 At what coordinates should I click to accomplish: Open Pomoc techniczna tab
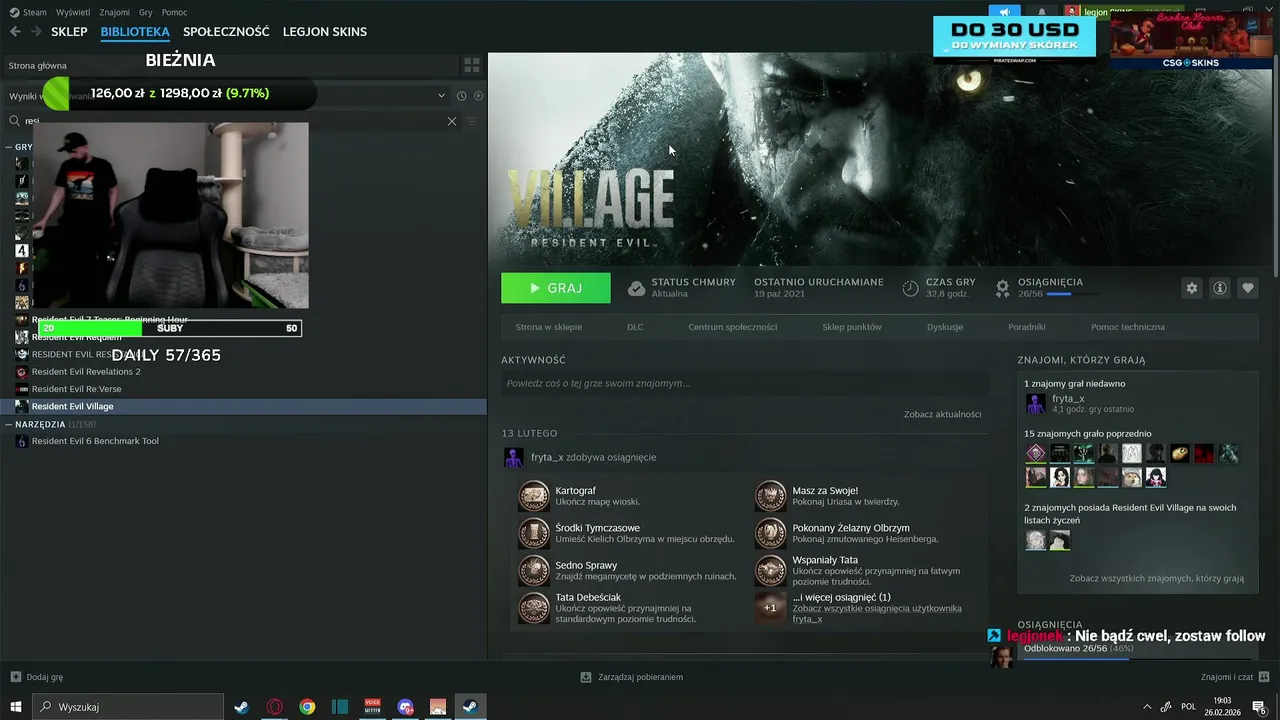(x=1128, y=327)
